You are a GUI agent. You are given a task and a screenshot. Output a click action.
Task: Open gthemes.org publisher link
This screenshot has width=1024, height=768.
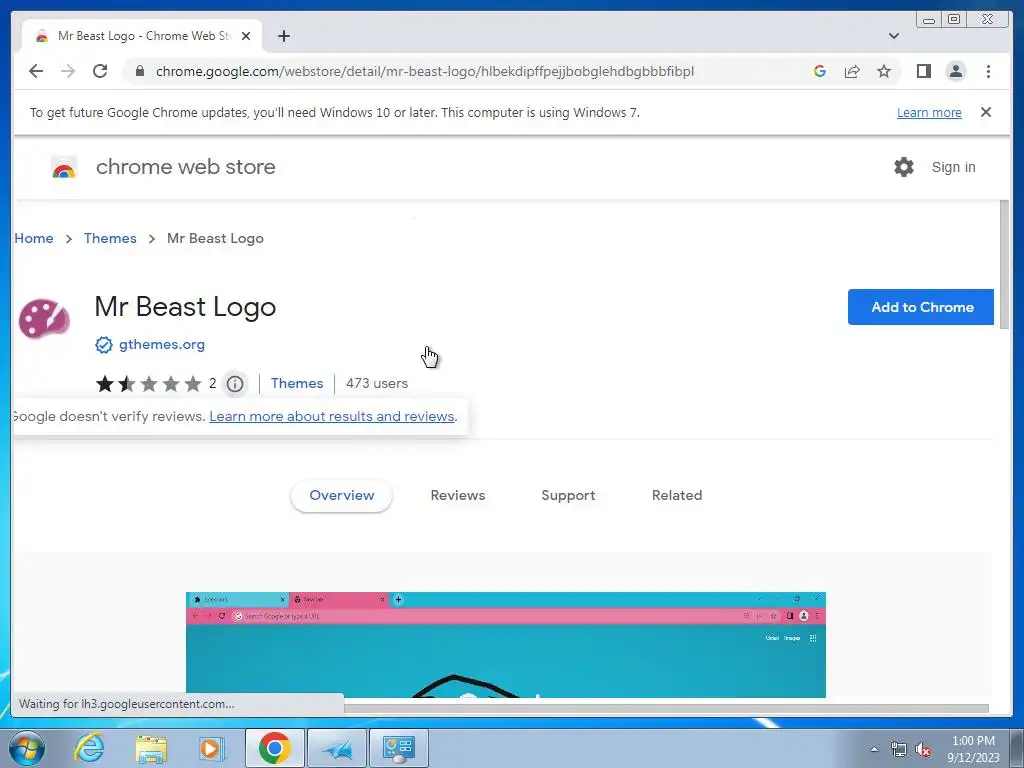click(161, 344)
